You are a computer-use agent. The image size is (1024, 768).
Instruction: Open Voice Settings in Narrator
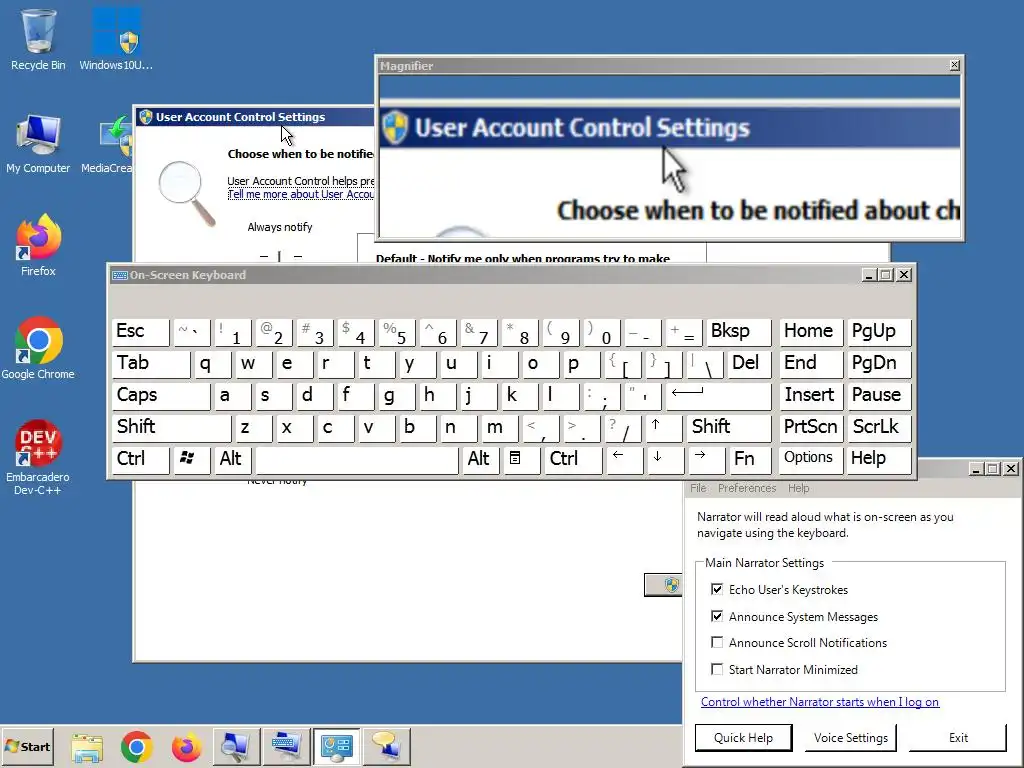point(850,738)
